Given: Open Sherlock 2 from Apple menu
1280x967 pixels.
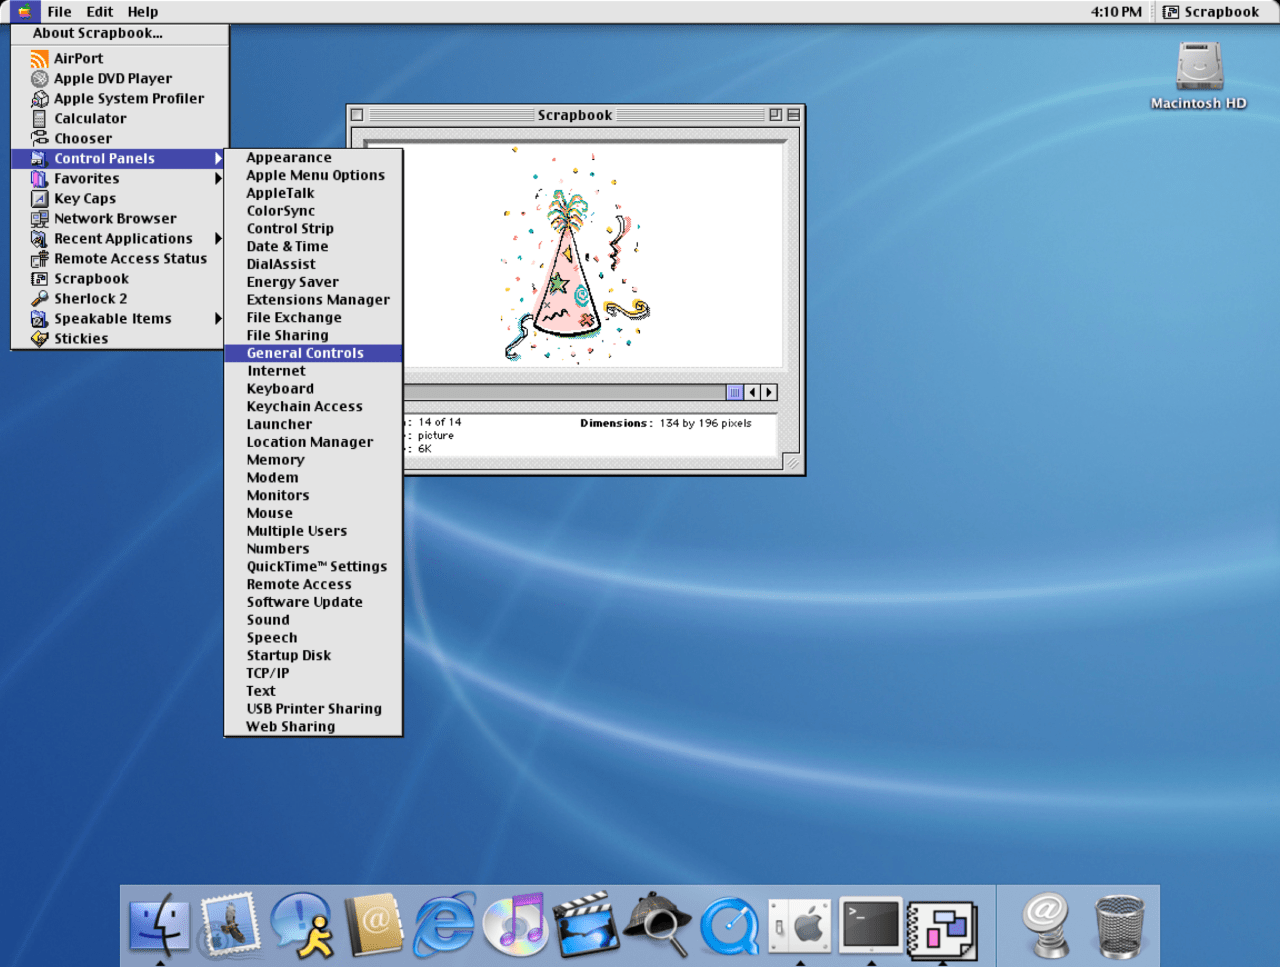Looking at the screenshot, I should [90, 298].
